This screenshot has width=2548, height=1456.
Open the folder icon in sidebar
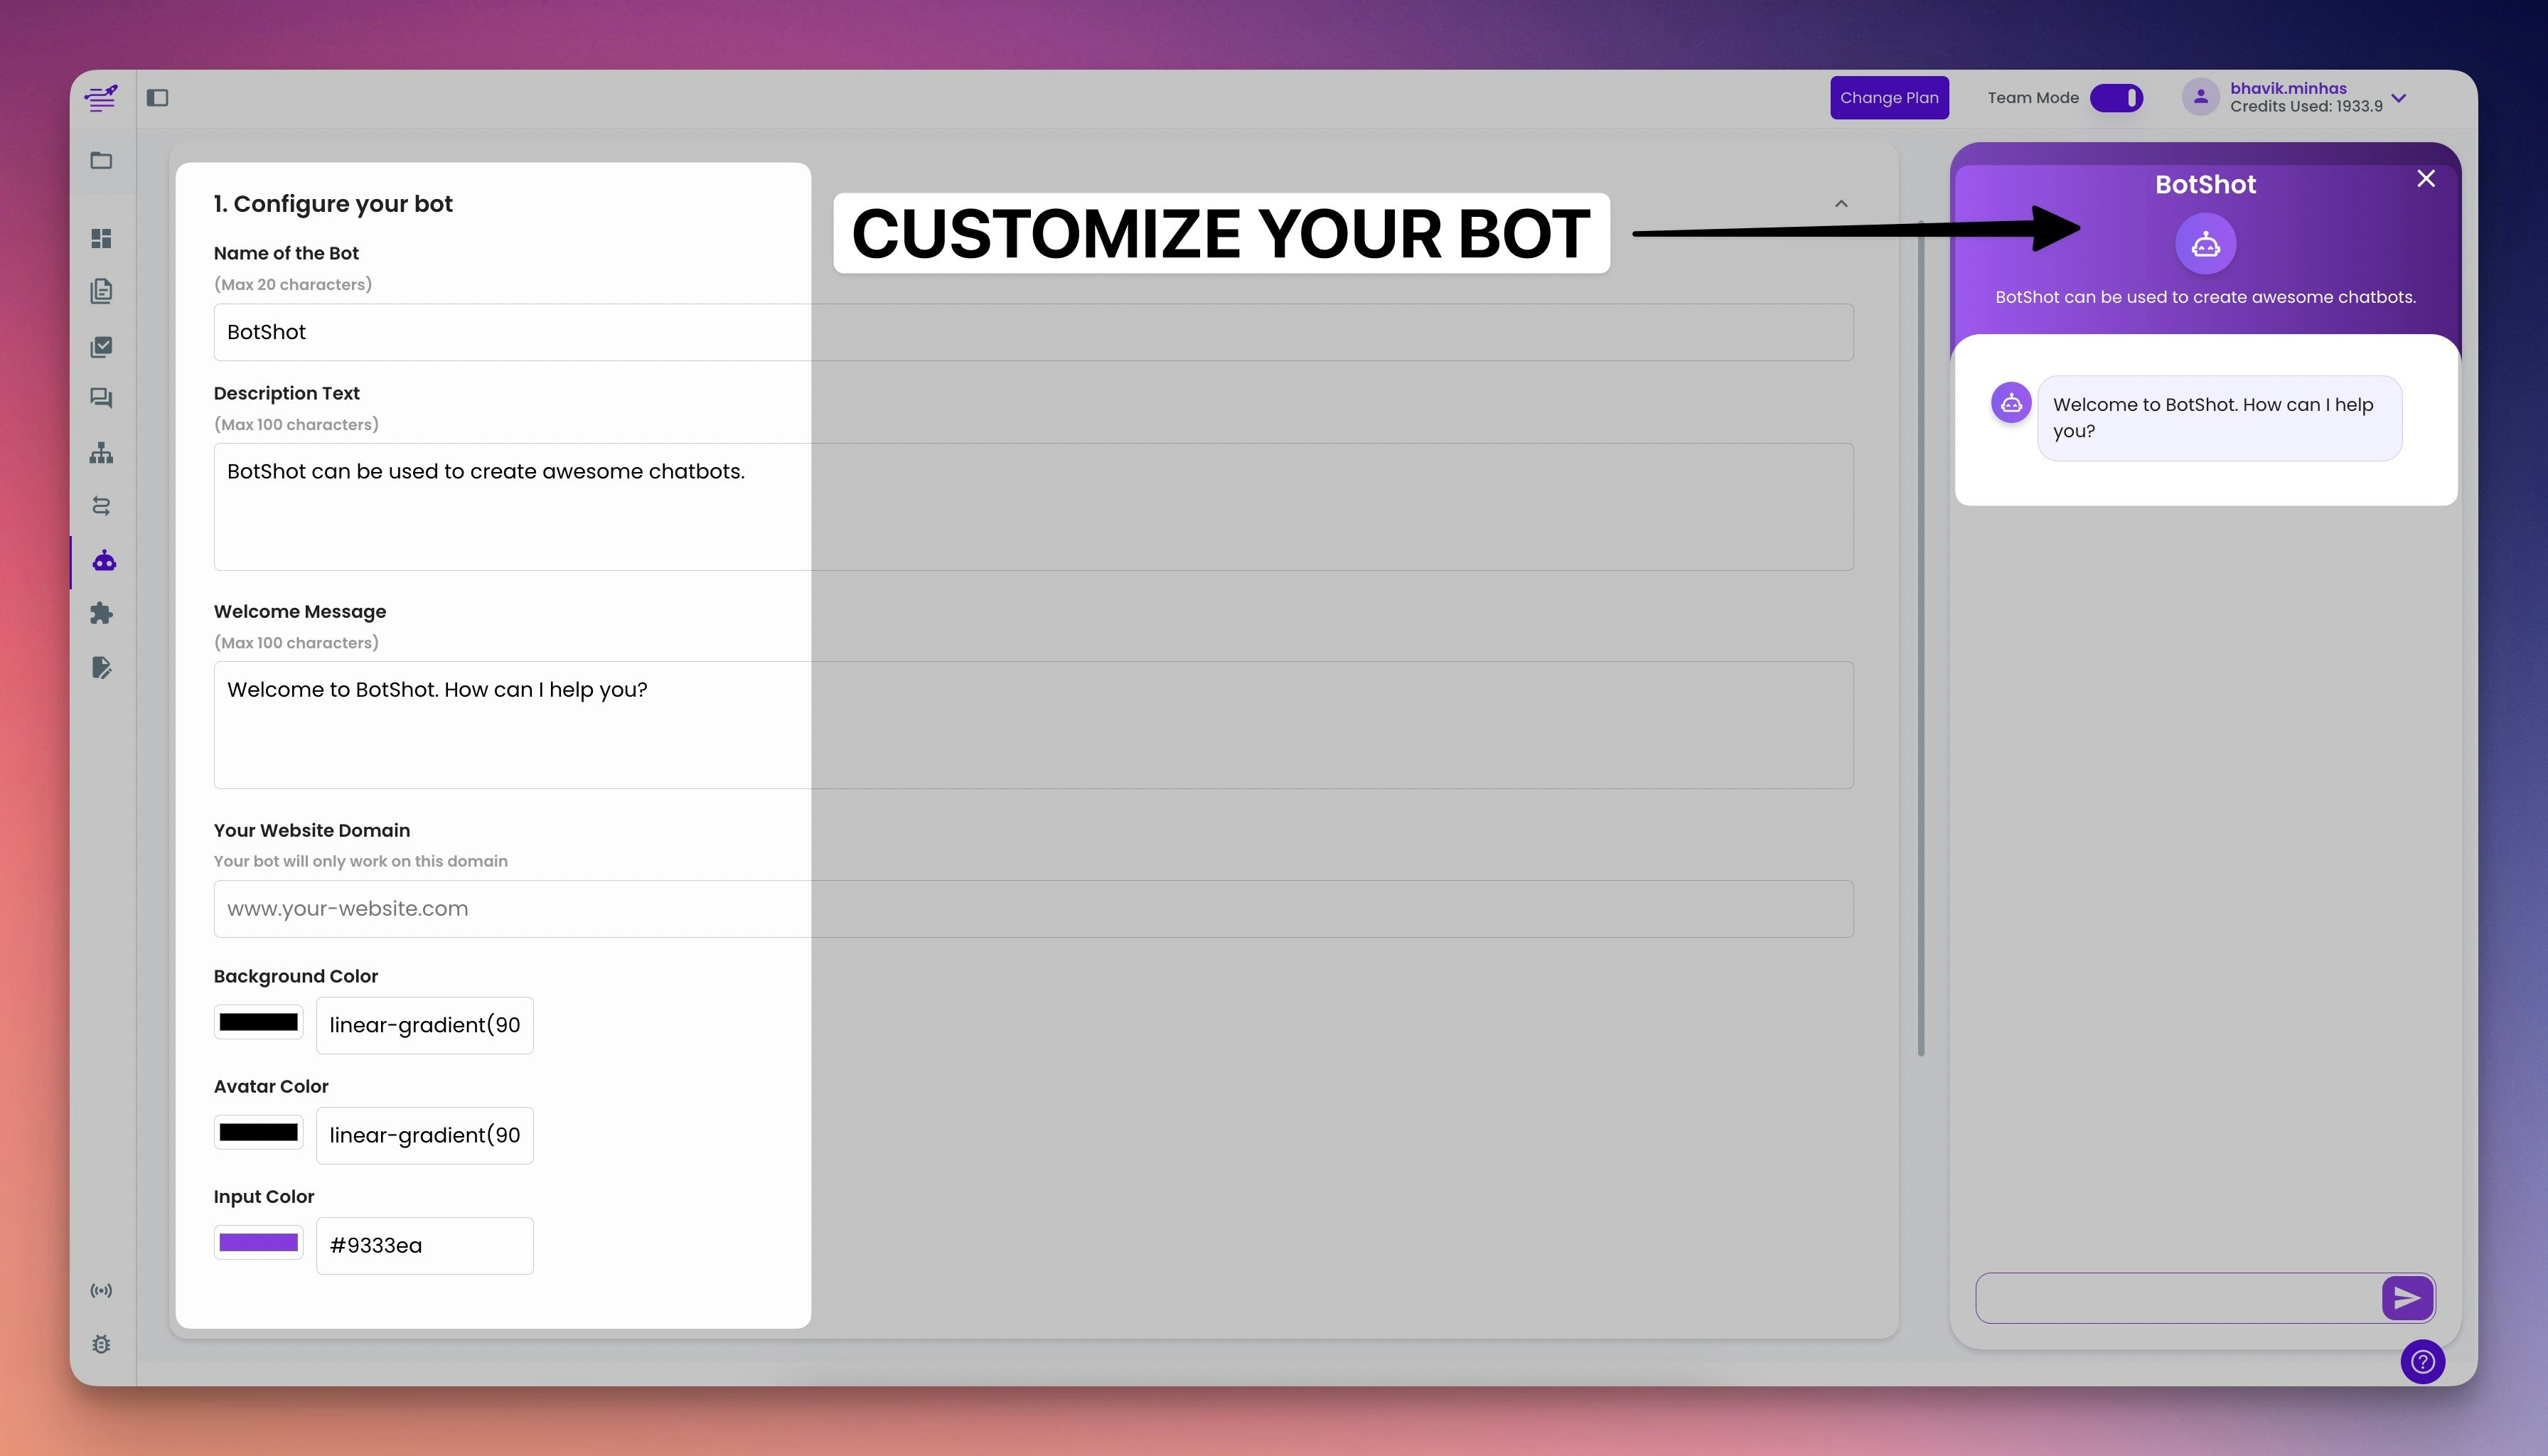pos(101,160)
